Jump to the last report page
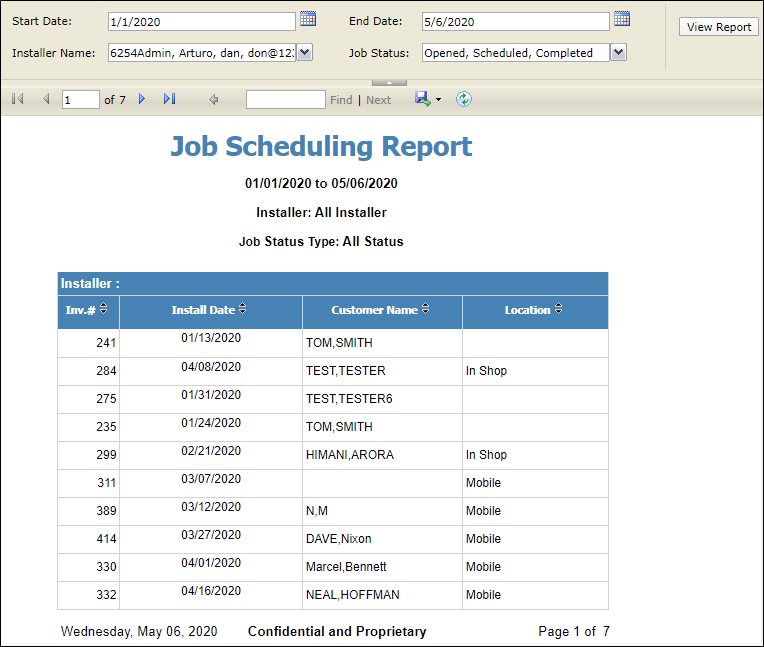This screenshot has height=647, width=764. pos(170,99)
